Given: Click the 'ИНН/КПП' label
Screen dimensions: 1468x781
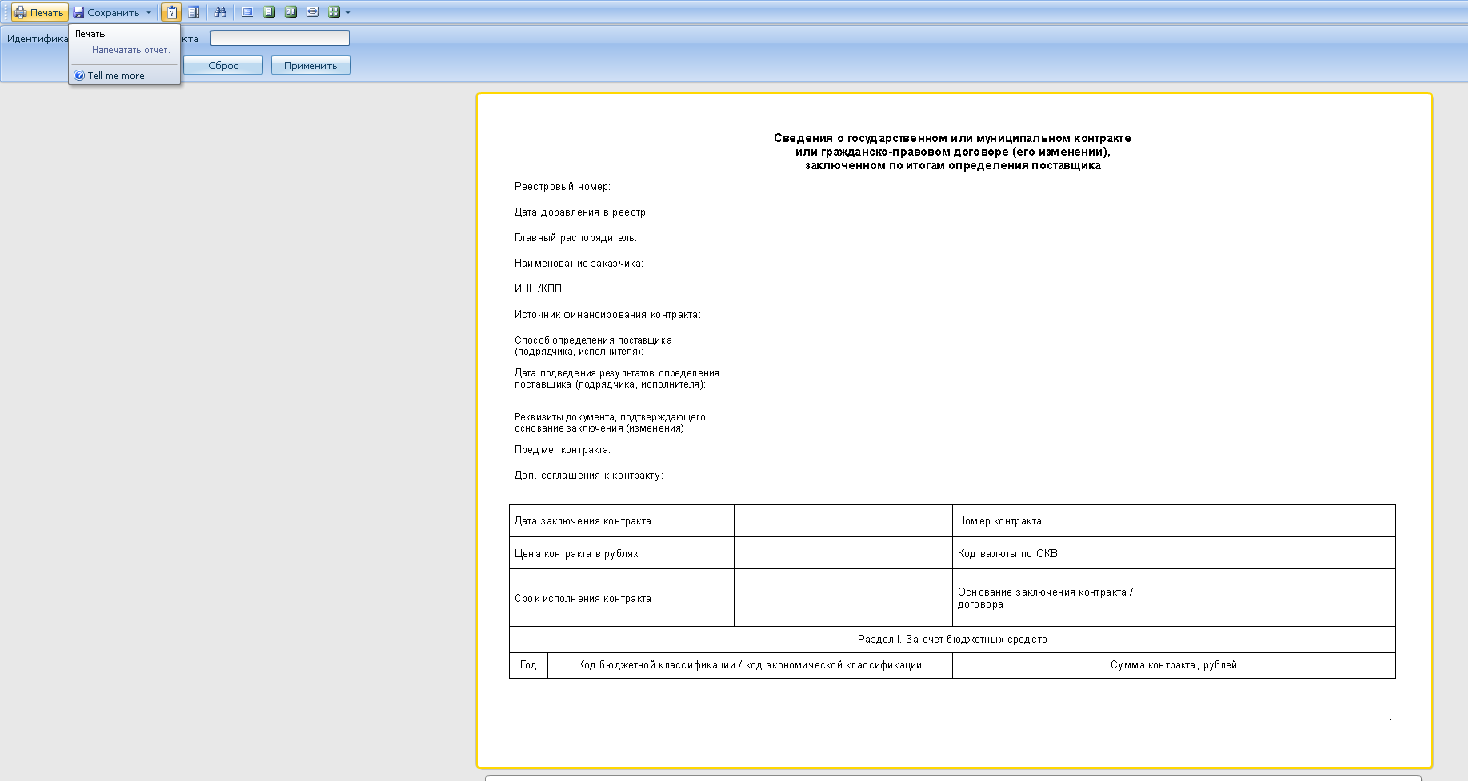Looking at the screenshot, I should coord(537,288).
